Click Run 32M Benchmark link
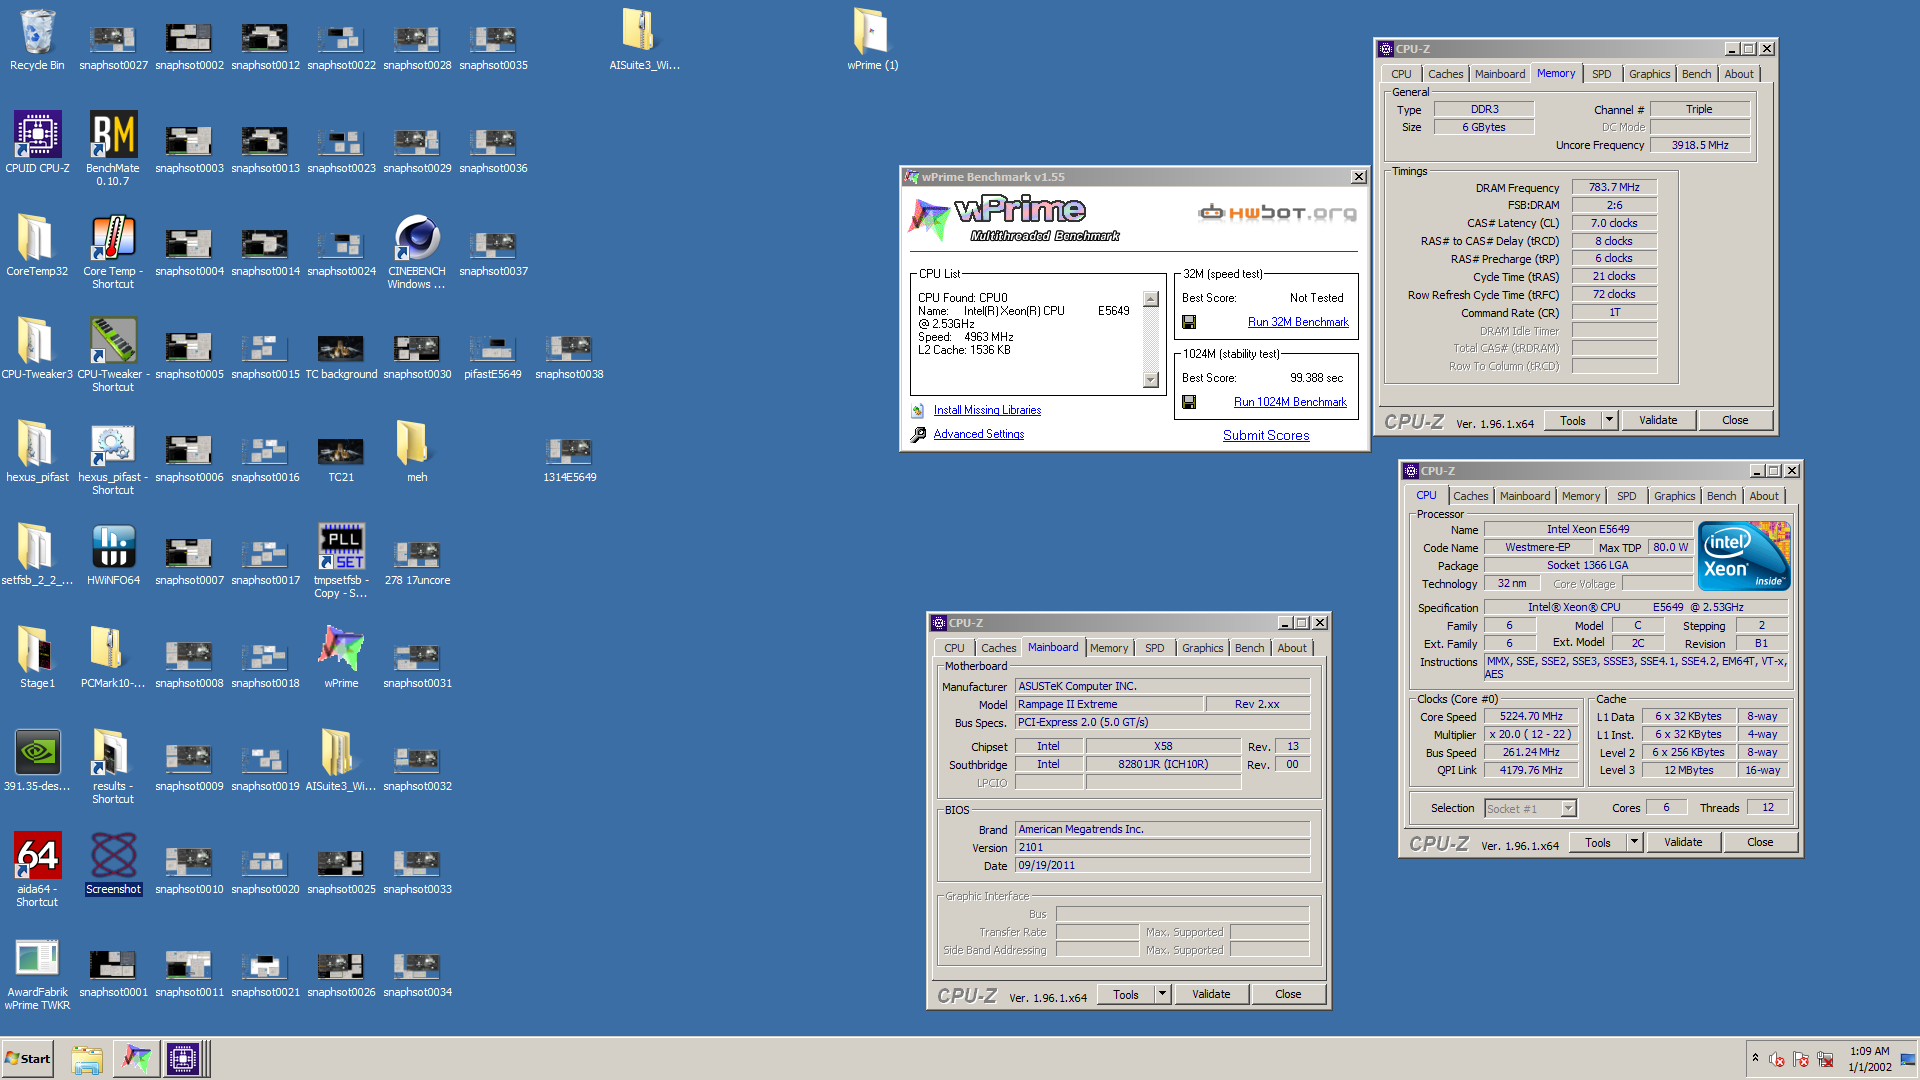 point(1298,322)
